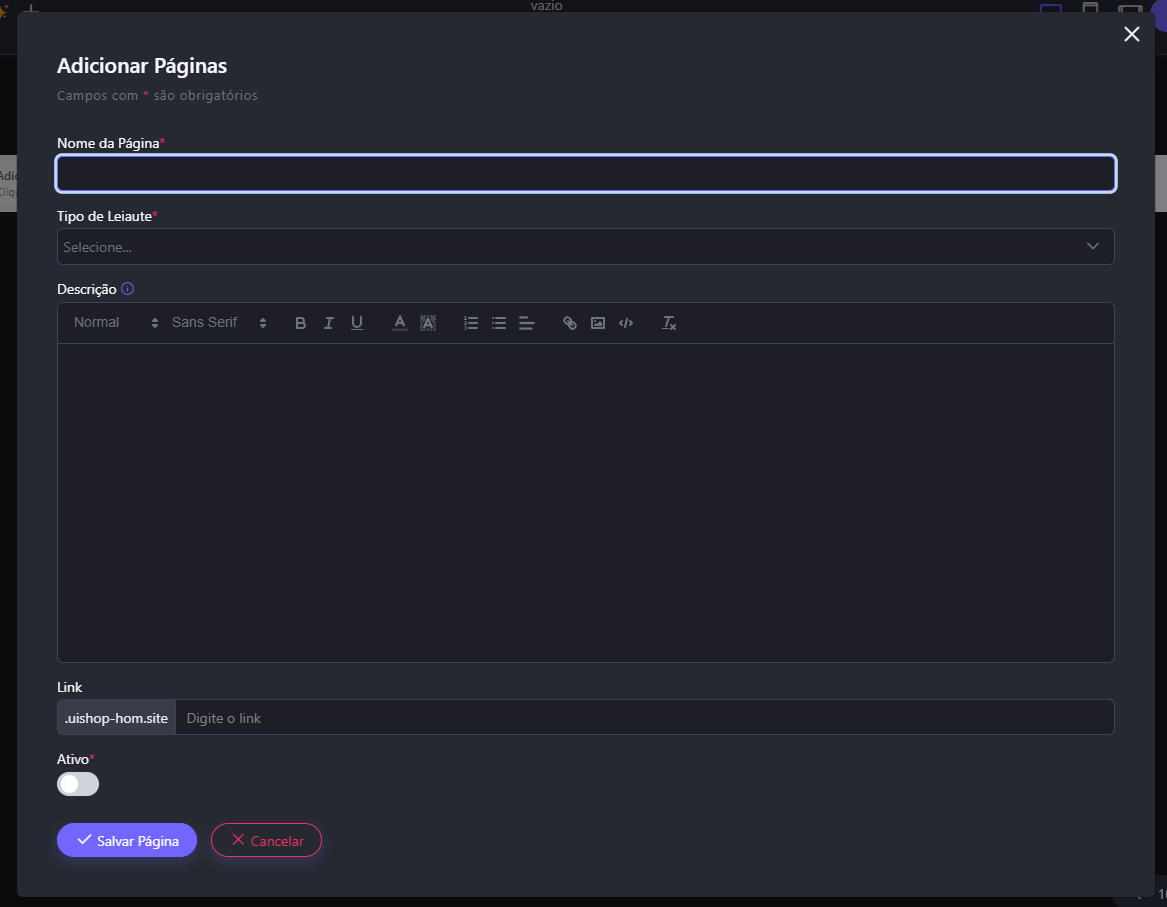This screenshot has width=1167, height=907.
Task: Open the Normal heading style dropdown
Action: (x=115, y=323)
